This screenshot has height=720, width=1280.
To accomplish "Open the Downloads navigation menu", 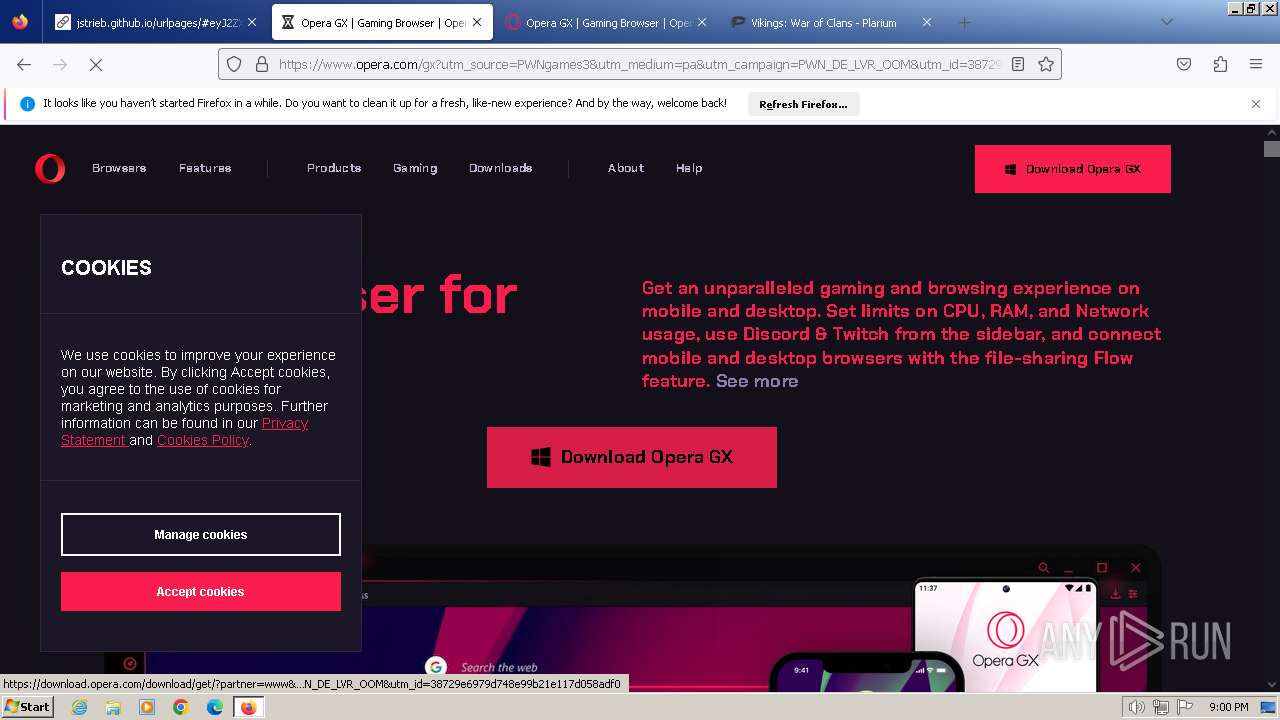I will coord(500,168).
